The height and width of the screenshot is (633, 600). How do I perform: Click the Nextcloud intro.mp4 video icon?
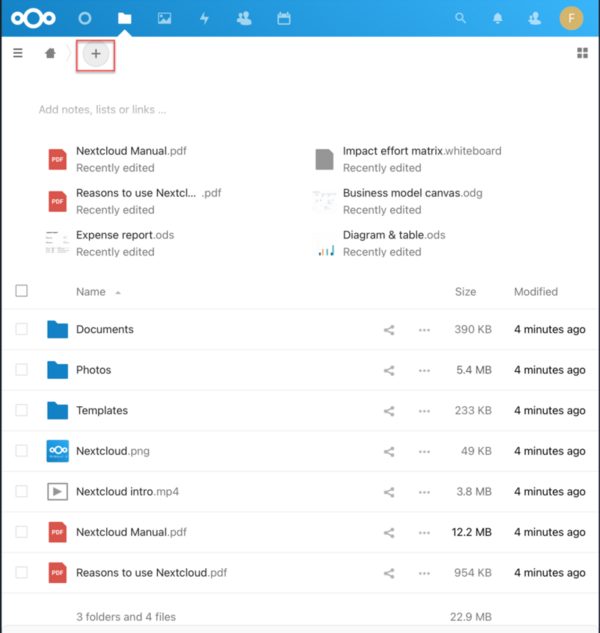point(57,491)
